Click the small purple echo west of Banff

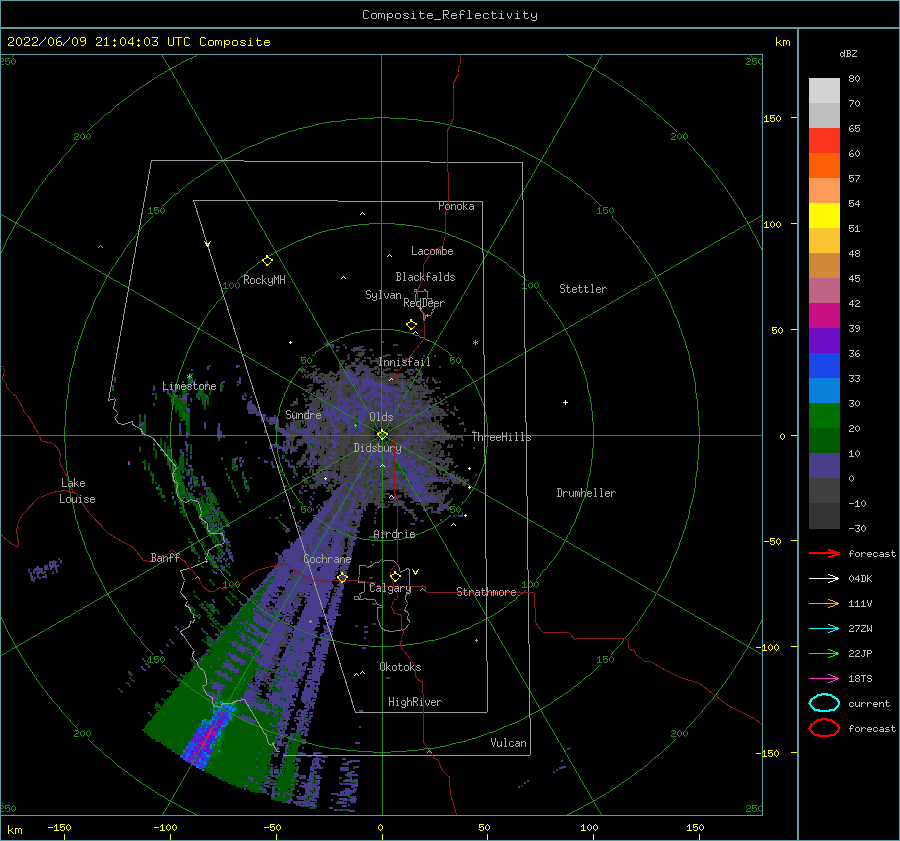coord(45,569)
